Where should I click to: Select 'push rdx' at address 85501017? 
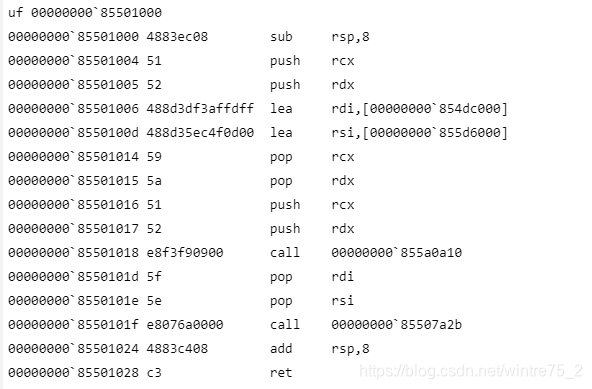[181, 229]
